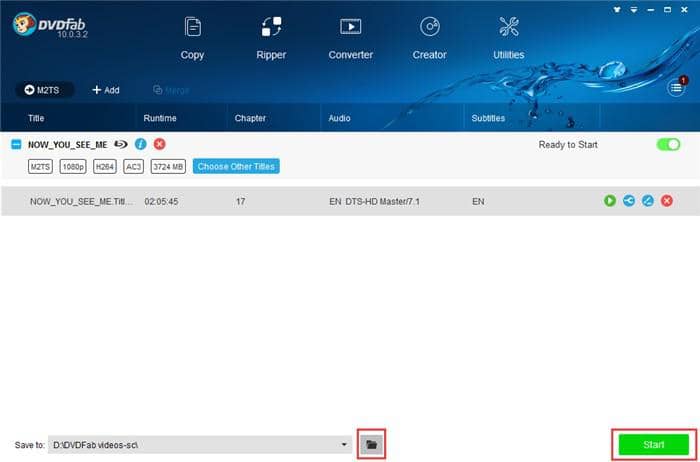Click the Chapter column header

point(250,118)
